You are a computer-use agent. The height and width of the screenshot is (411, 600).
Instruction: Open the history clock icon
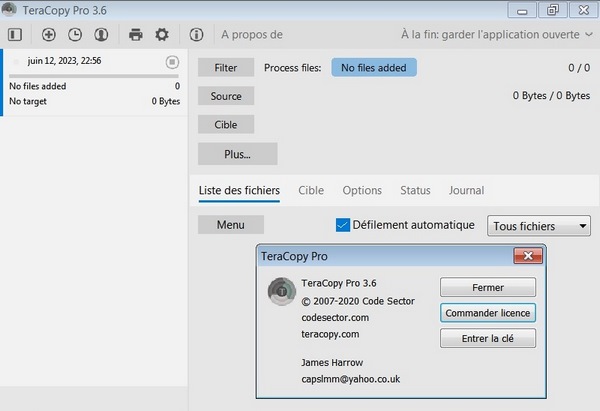pos(75,35)
